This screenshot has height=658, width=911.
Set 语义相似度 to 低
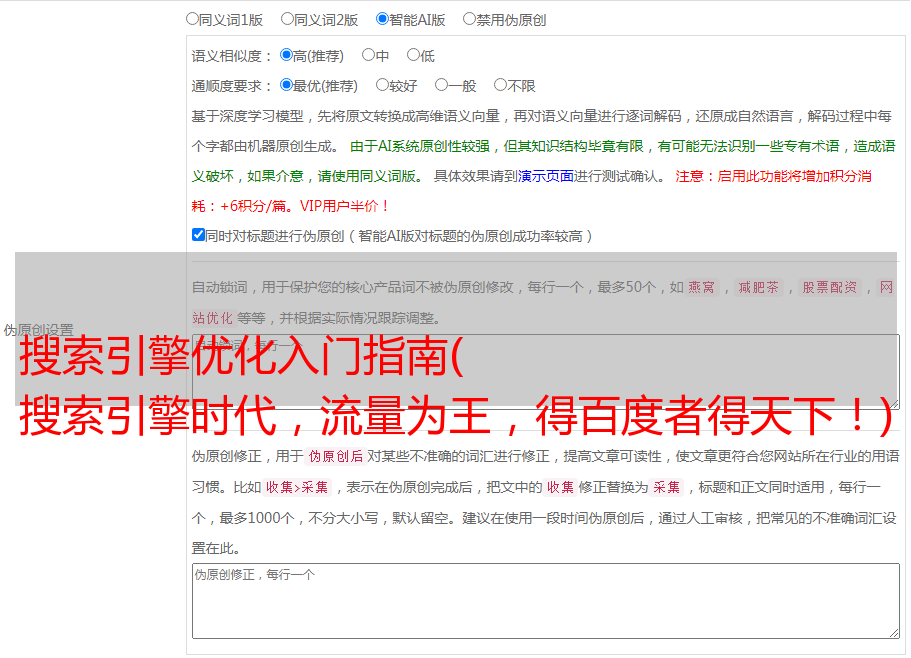tap(413, 56)
